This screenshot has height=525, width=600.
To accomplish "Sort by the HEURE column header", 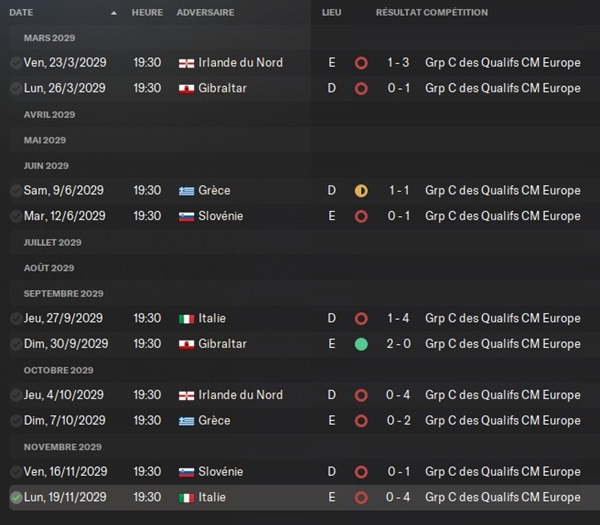I will point(147,13).
